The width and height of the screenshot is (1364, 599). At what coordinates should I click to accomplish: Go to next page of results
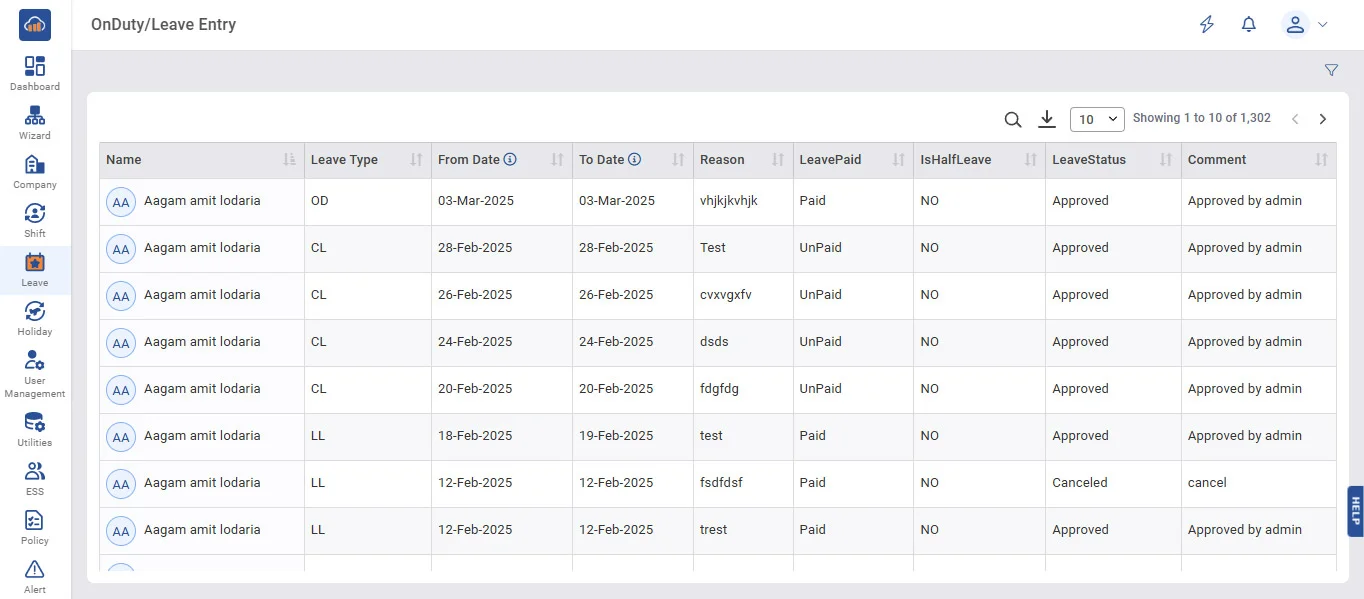1323,119
